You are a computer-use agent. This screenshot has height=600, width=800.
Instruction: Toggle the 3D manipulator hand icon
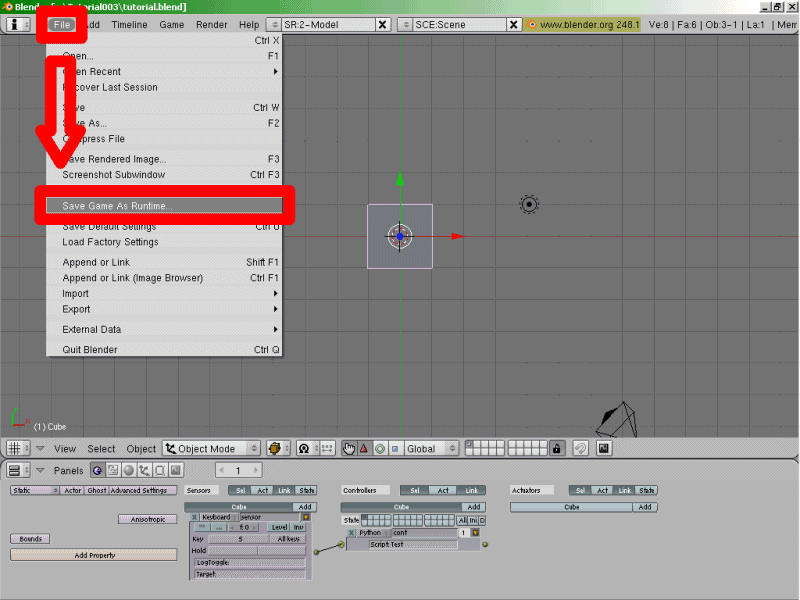[349, 449]
